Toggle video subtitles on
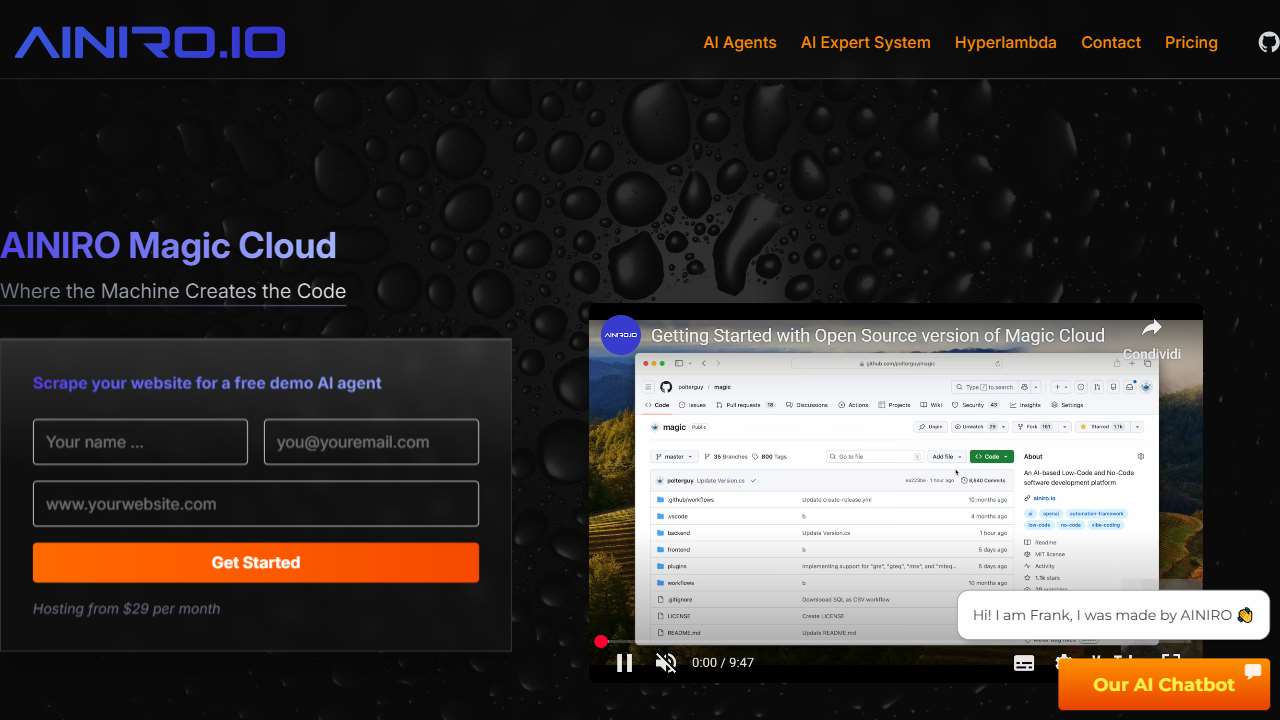 tap(1024, 662)
